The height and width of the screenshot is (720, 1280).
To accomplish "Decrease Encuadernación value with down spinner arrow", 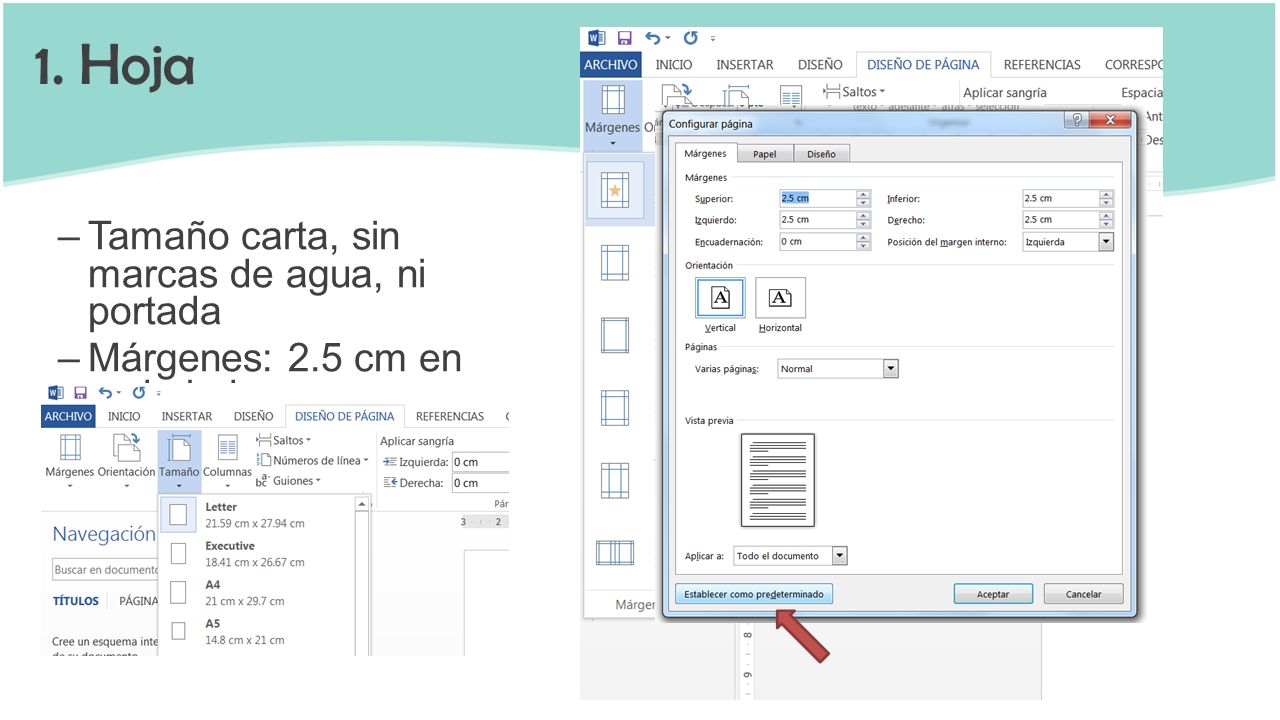I will click(x=864, y=246).
